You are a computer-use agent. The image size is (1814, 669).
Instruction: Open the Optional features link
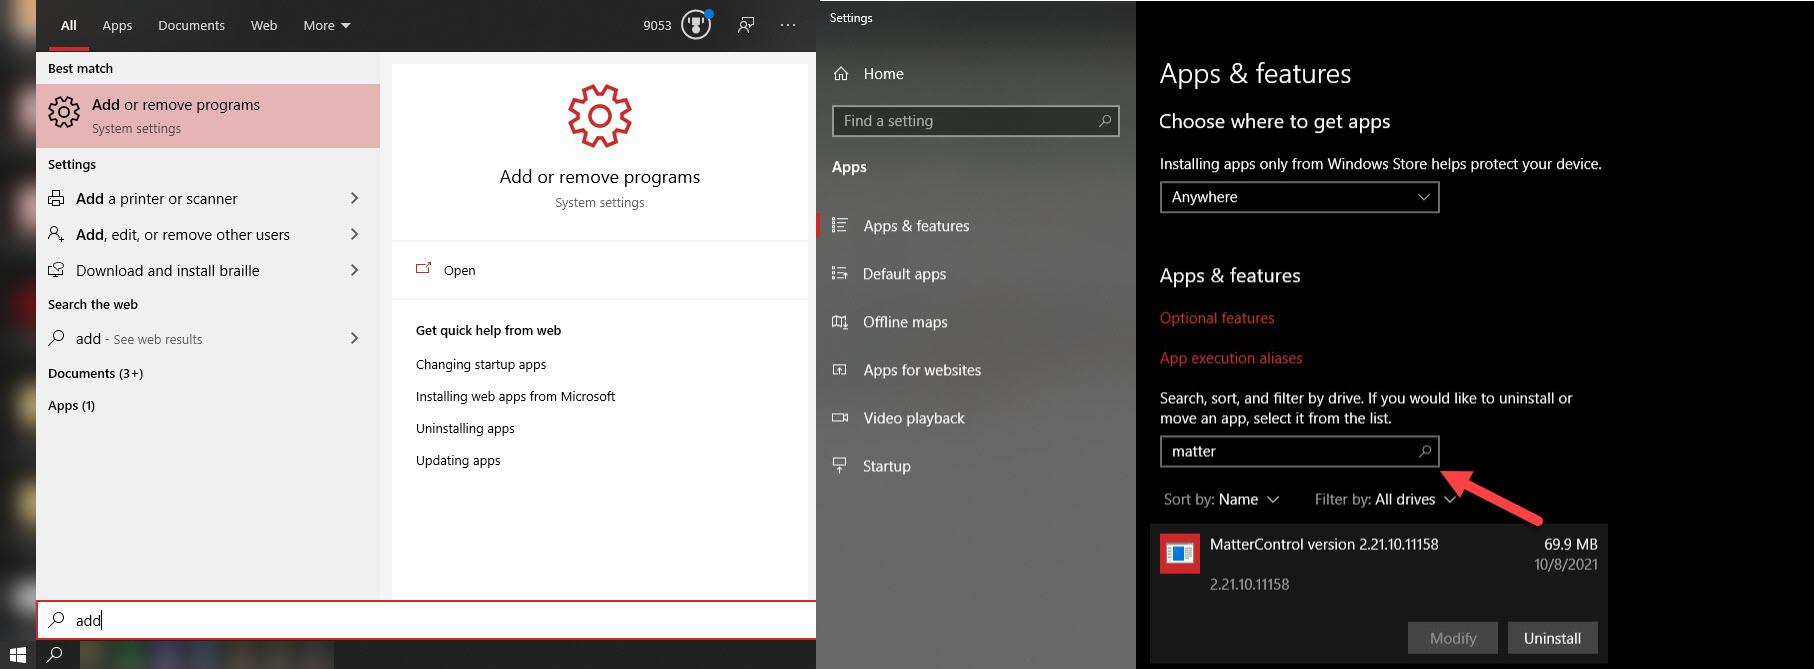click(x=1217, y=318)
